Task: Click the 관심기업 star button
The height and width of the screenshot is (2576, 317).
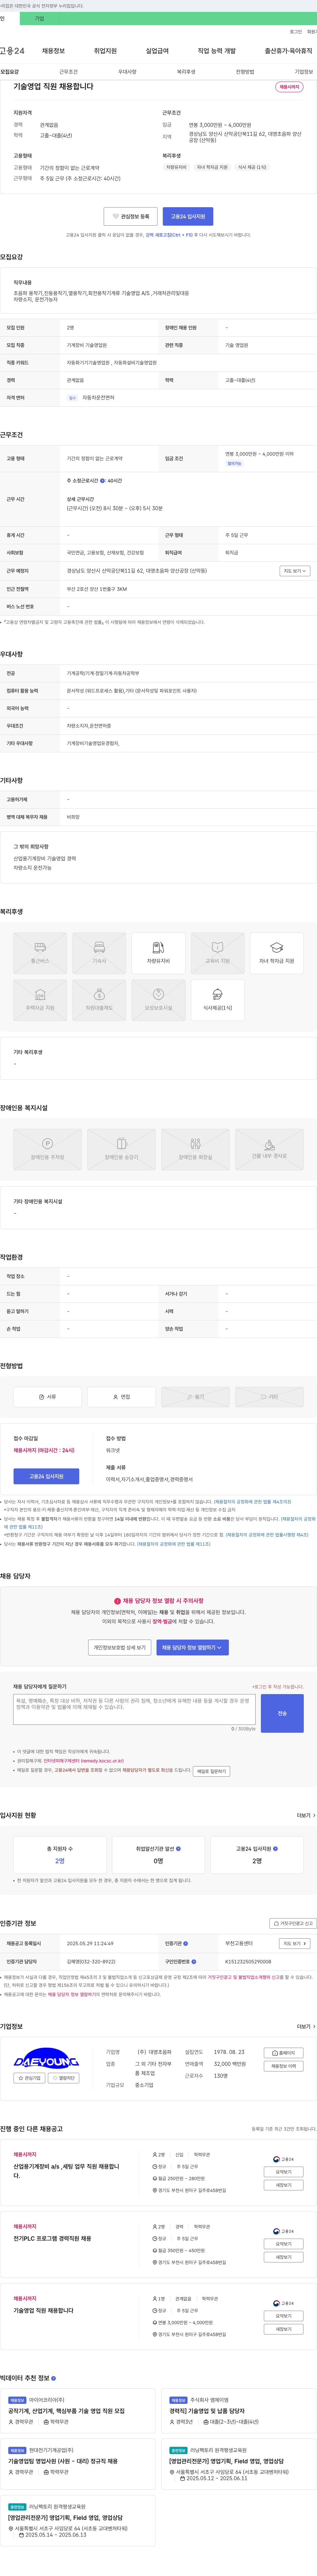Action: point(29,2078)
